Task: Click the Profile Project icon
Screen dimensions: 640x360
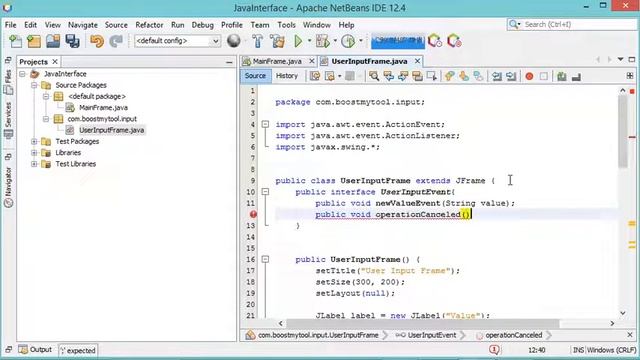Action: click(x=348, y=41)
